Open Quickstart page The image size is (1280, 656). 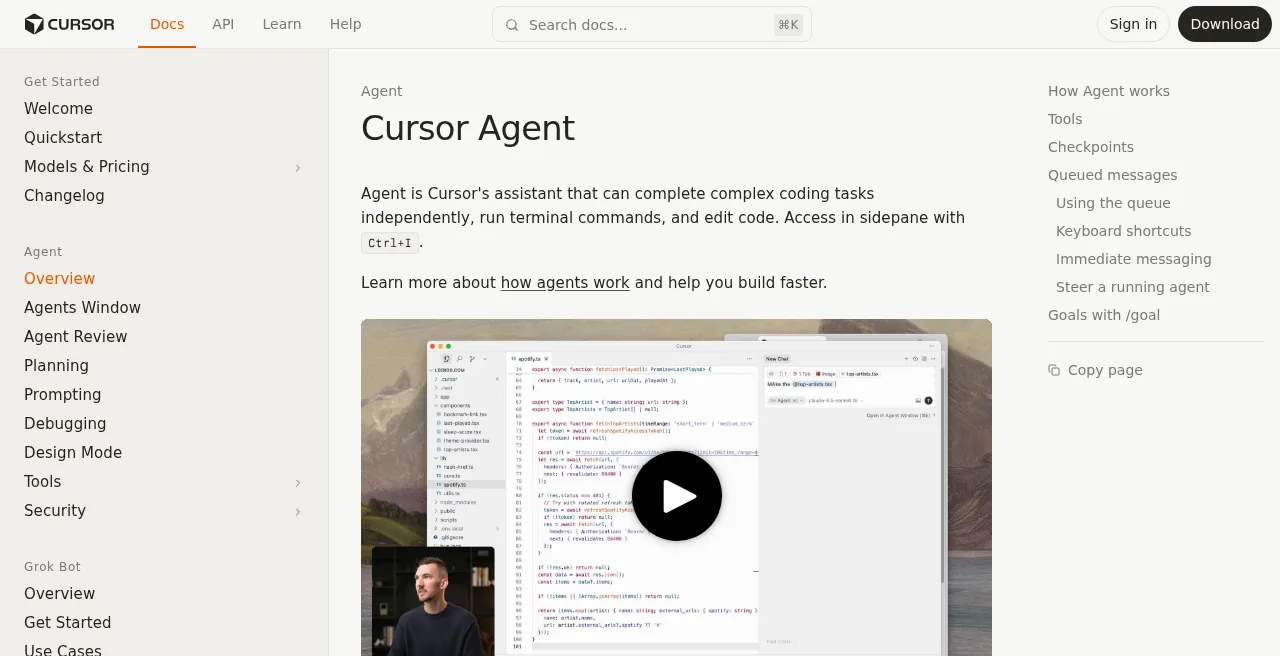pyautogui.click(x=63, y=138)
